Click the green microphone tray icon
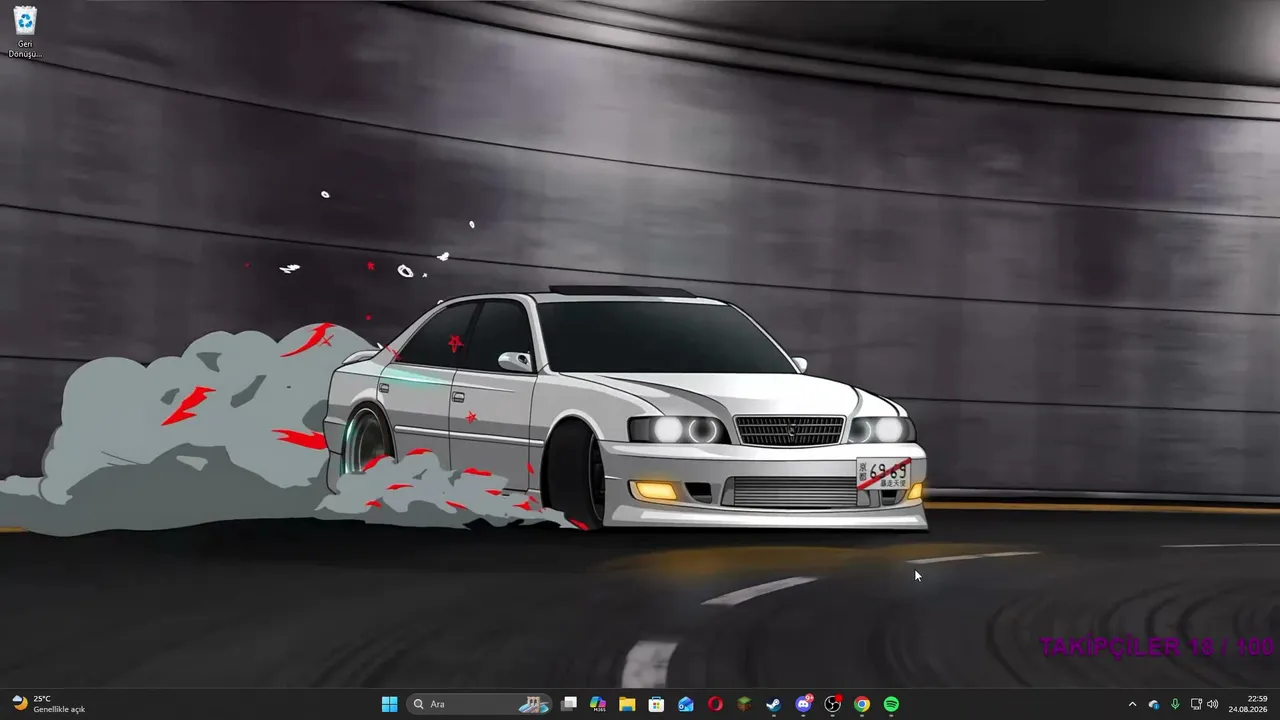Viewport: 1280px width, 720px height. [x=1175, y=704]
